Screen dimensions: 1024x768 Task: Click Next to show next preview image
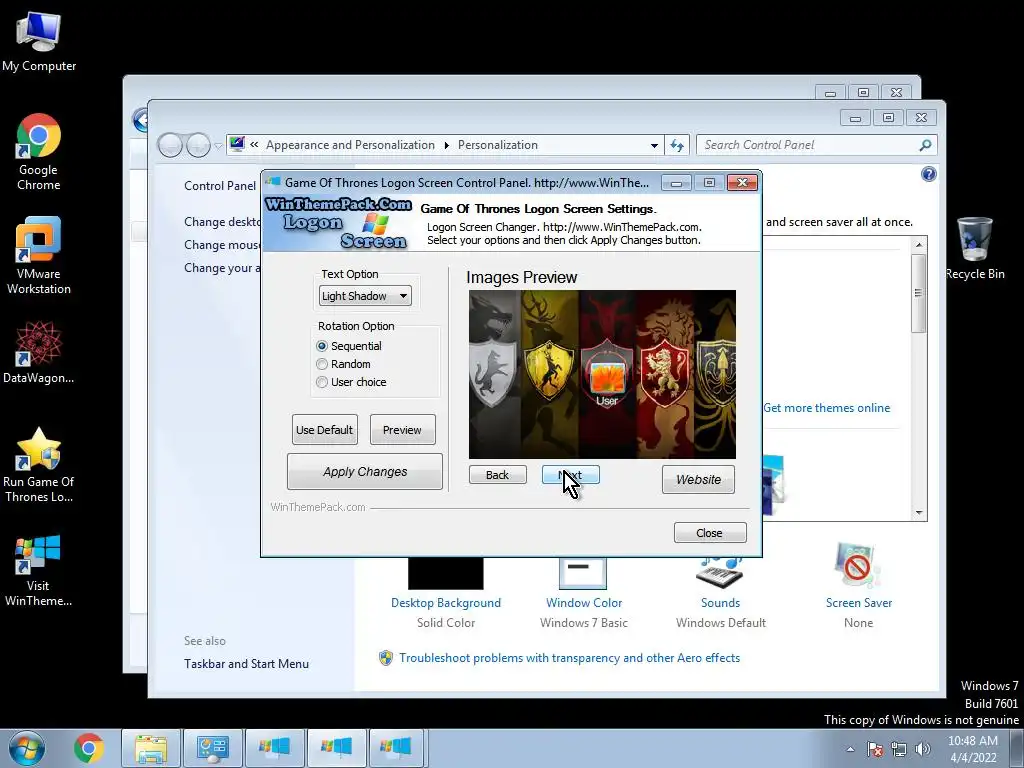point(570,475)
